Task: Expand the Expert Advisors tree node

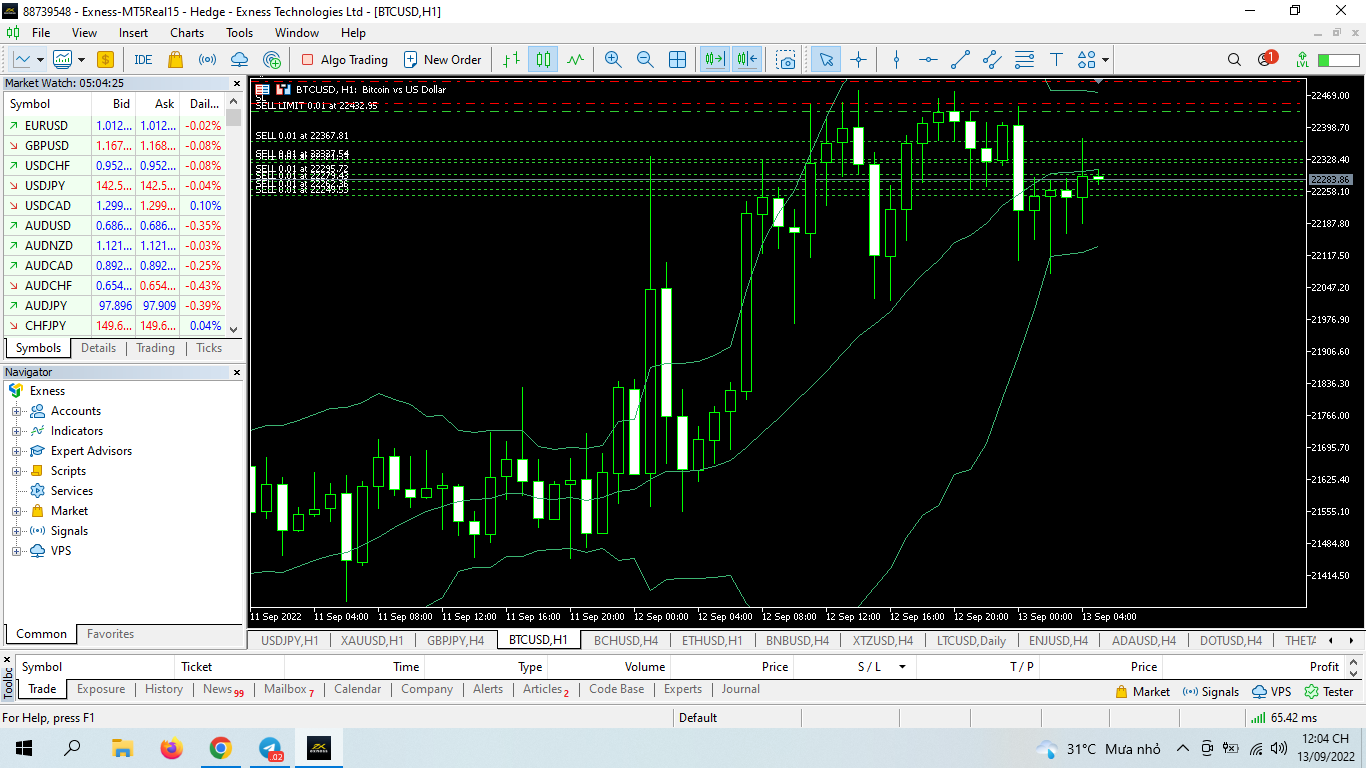Action: [x=16, y=451]
